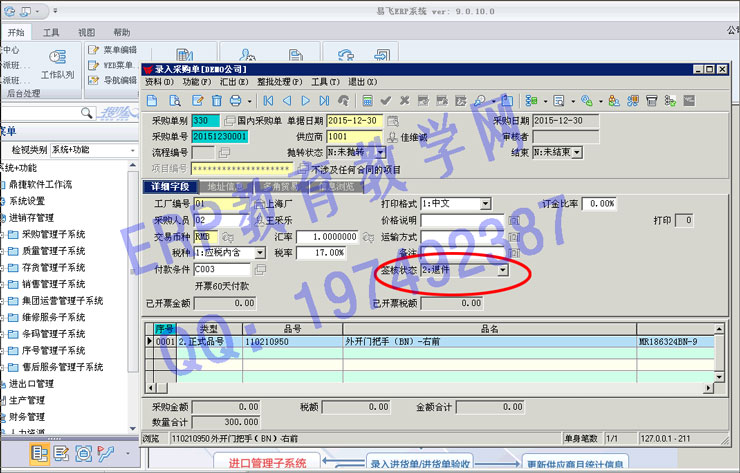Expand the print options dropdown arrow
The image size is (740, 473).
click(x=249, y=101)
